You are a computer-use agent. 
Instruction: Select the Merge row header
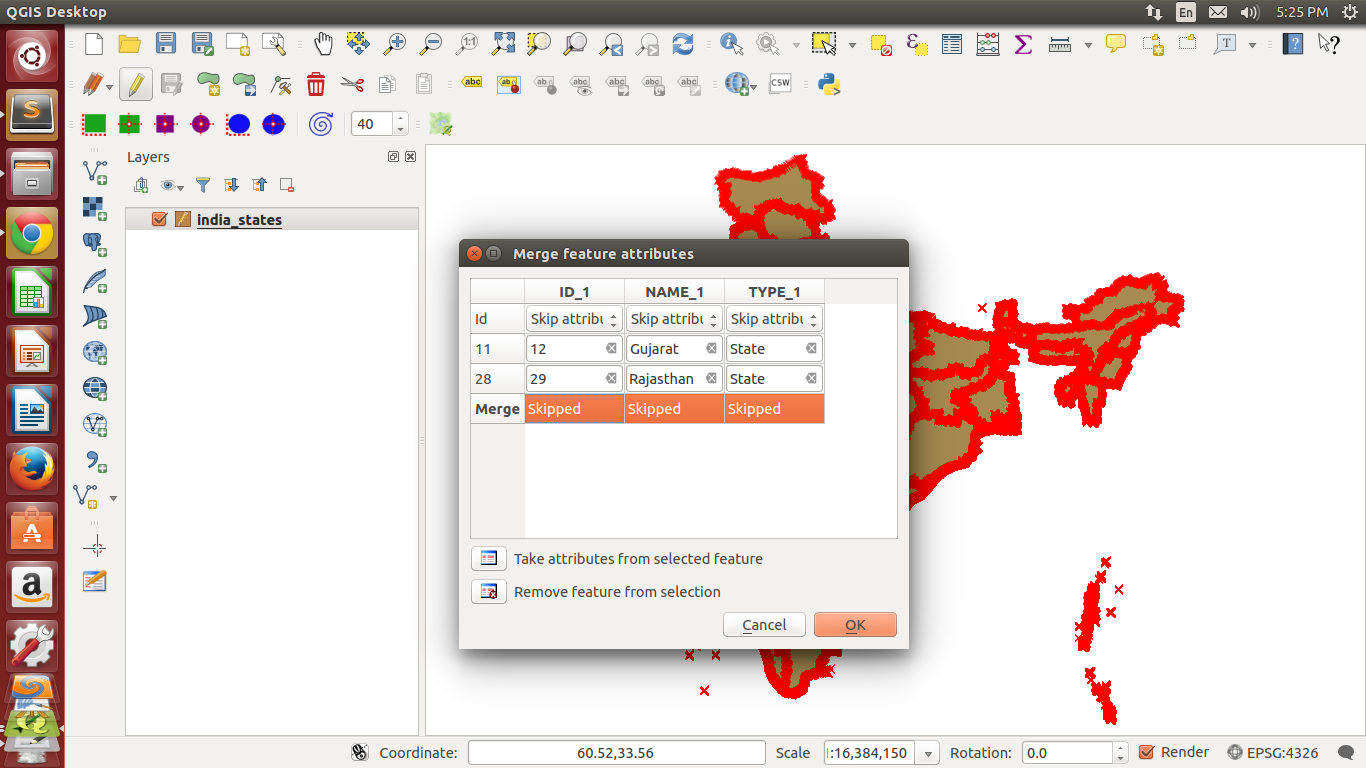tap(497, 409)
